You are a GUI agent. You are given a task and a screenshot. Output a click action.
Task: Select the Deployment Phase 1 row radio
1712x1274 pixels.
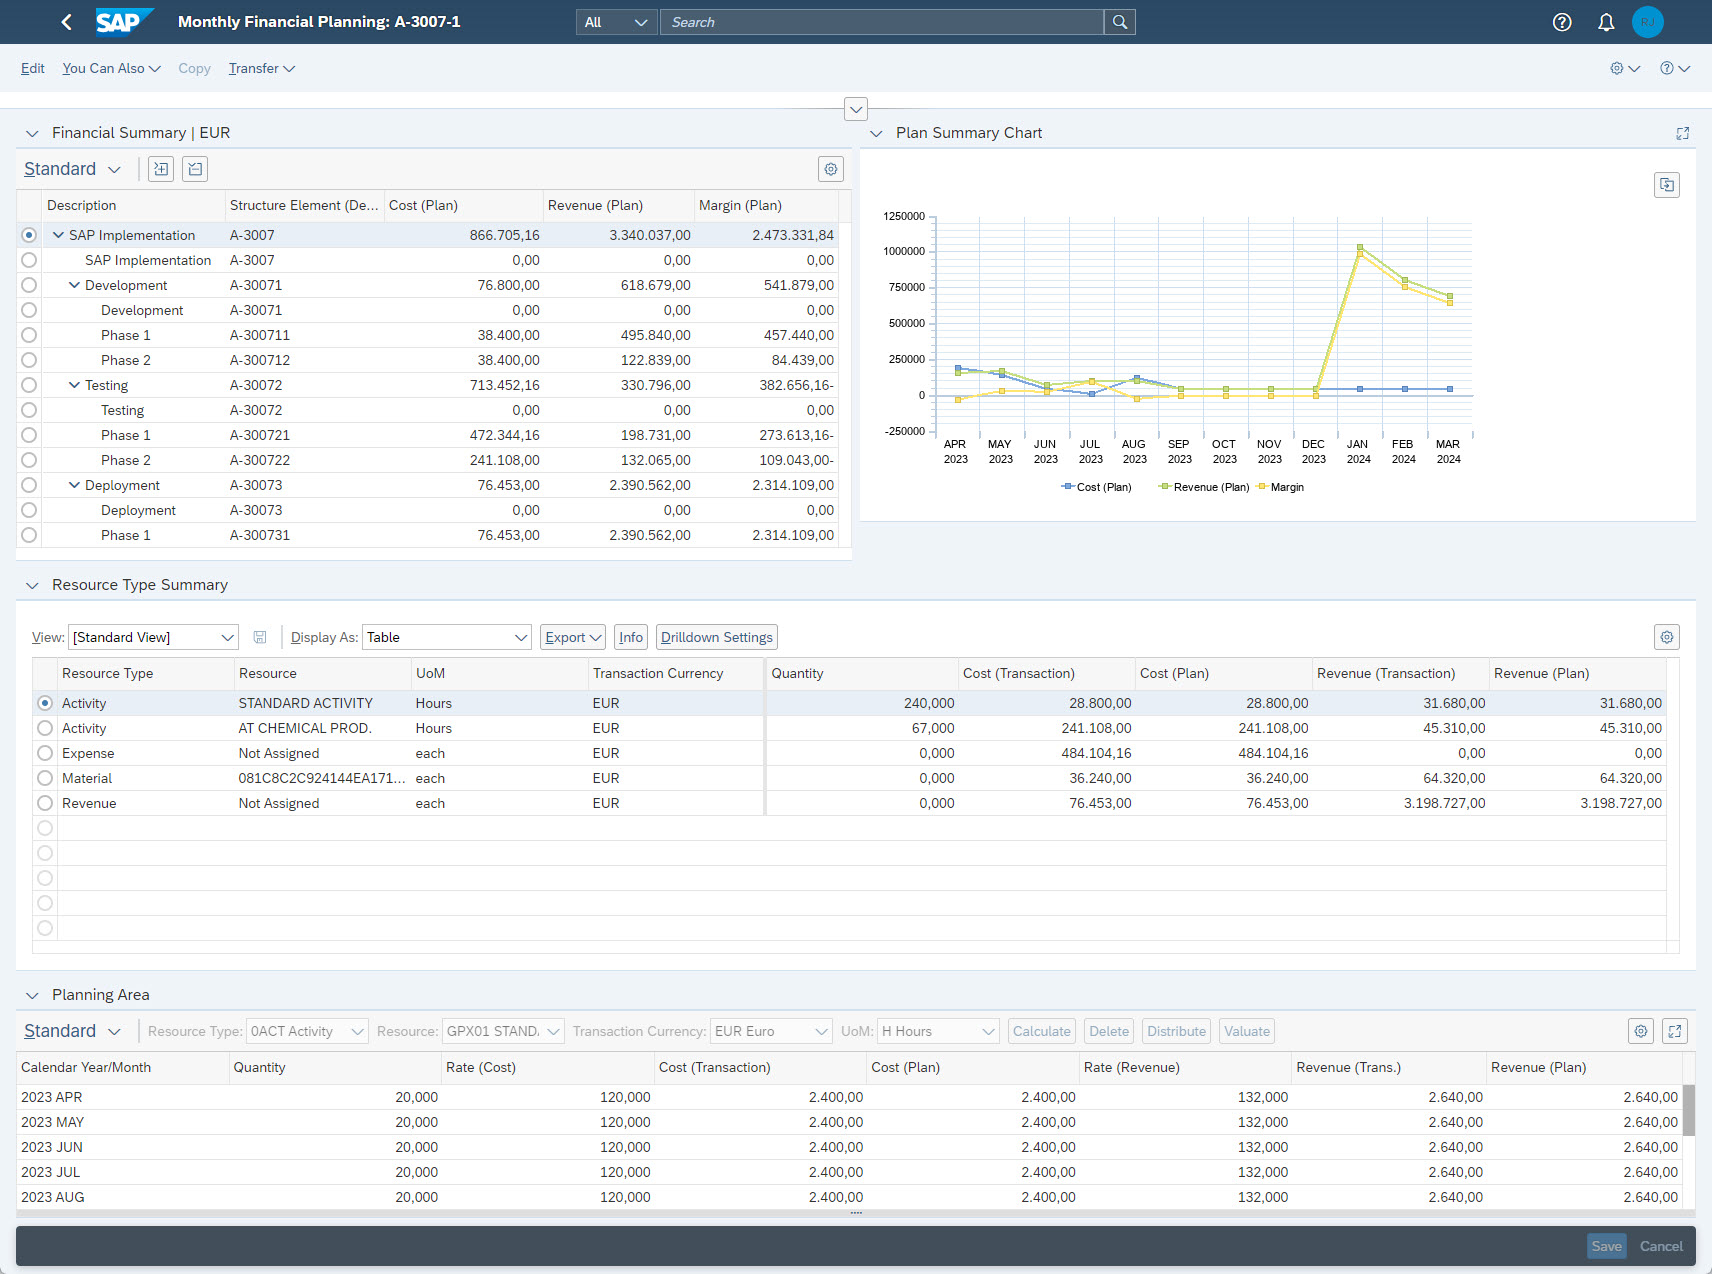click(x=29, y=535)
